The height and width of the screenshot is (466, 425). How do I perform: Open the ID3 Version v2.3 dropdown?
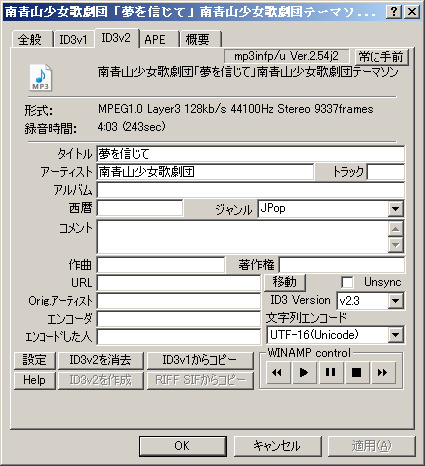click(x=396, y=301)
